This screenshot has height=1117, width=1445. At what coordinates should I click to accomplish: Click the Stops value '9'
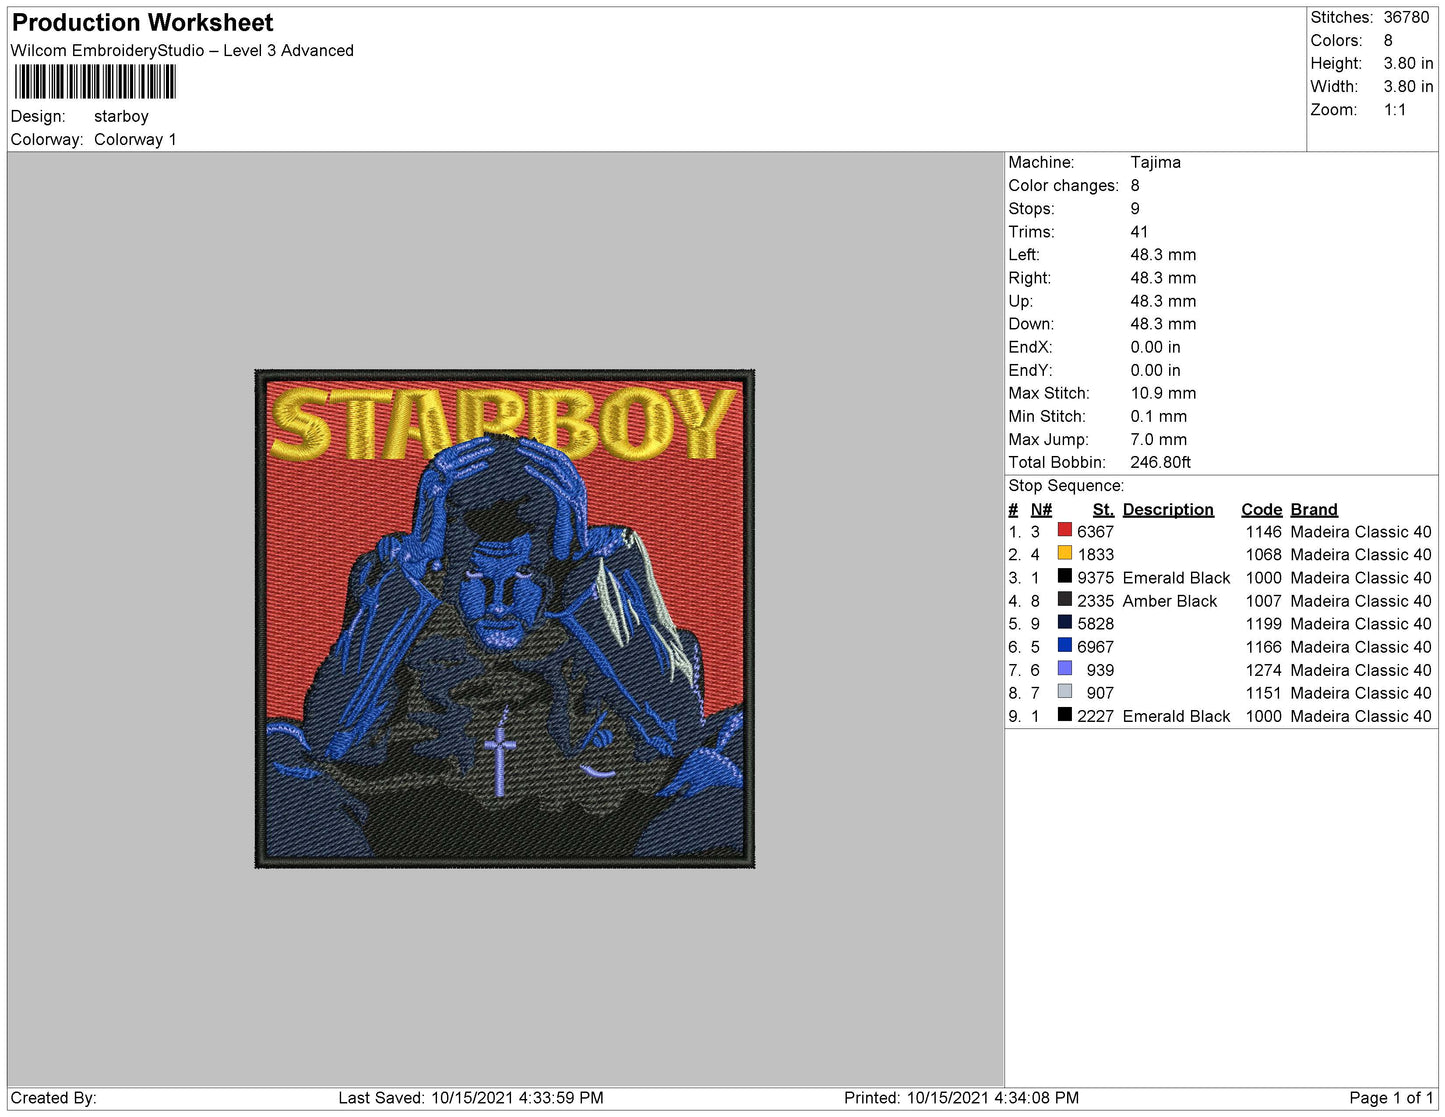pyautogui.click(x=1135, y=208)
